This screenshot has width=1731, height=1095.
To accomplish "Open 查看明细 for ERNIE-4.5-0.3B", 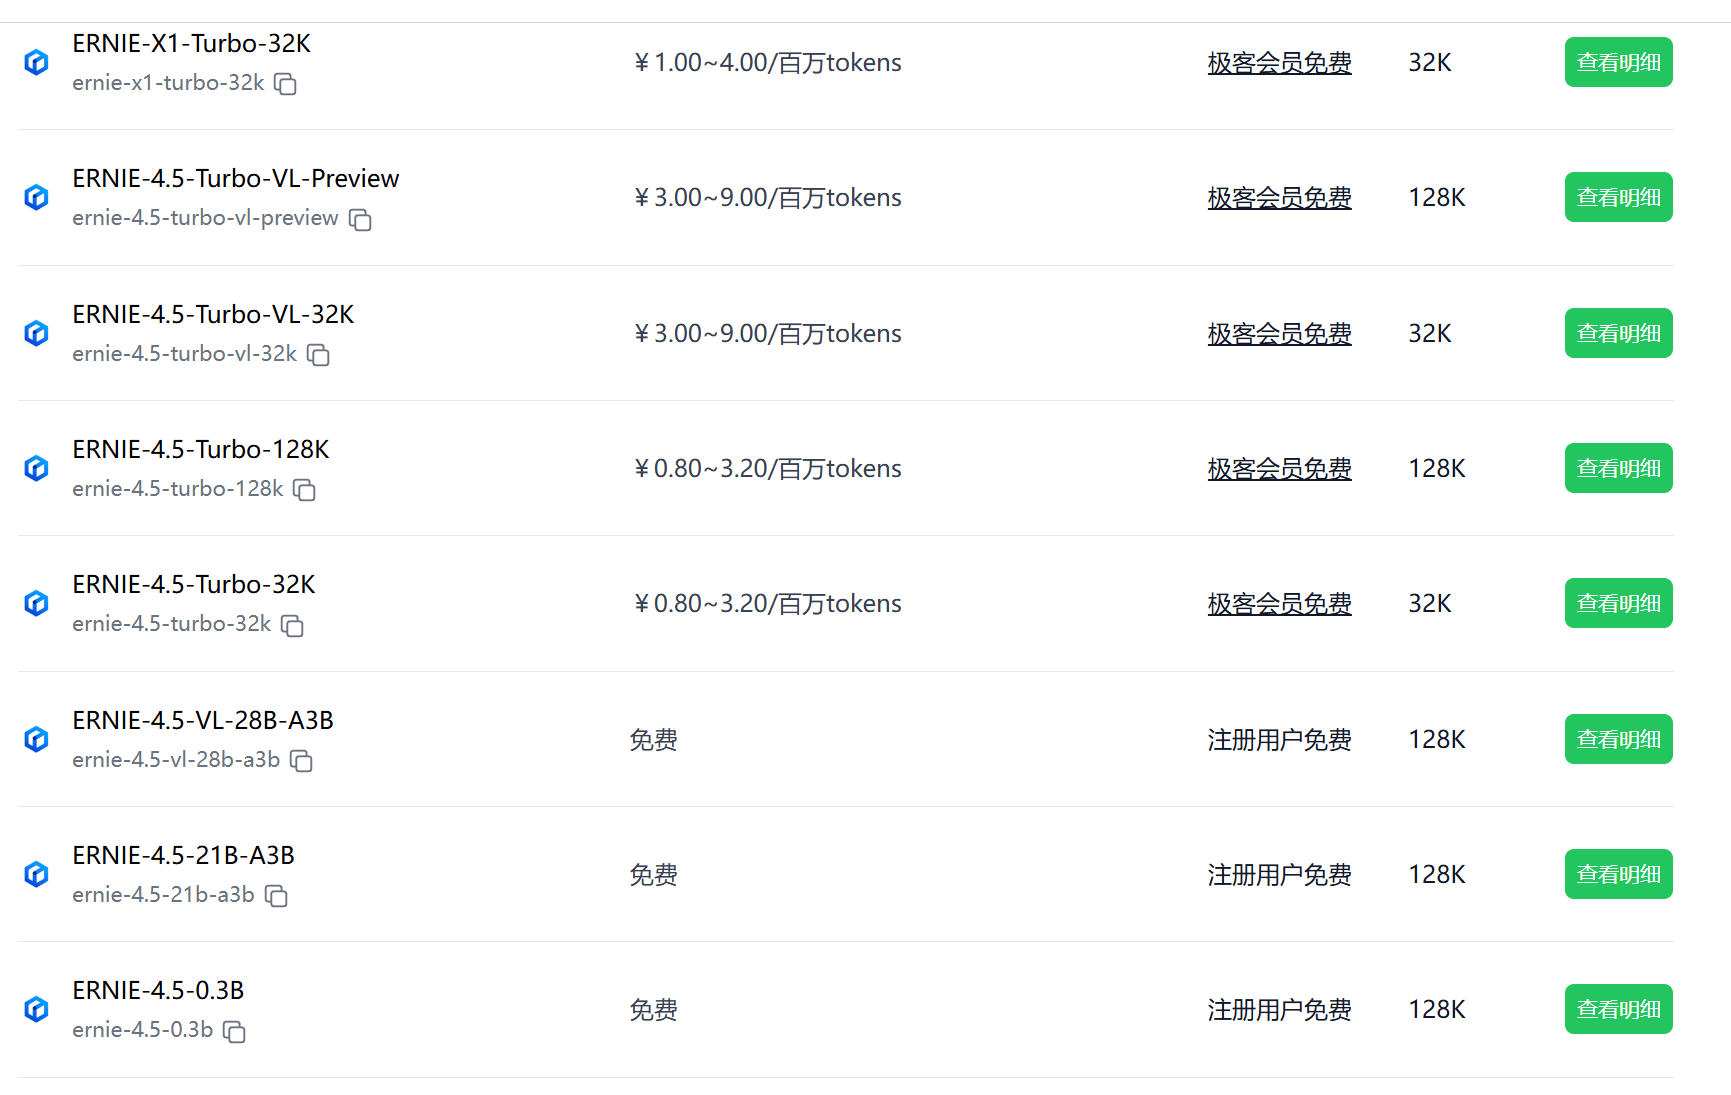I will pos(1618,1009).
